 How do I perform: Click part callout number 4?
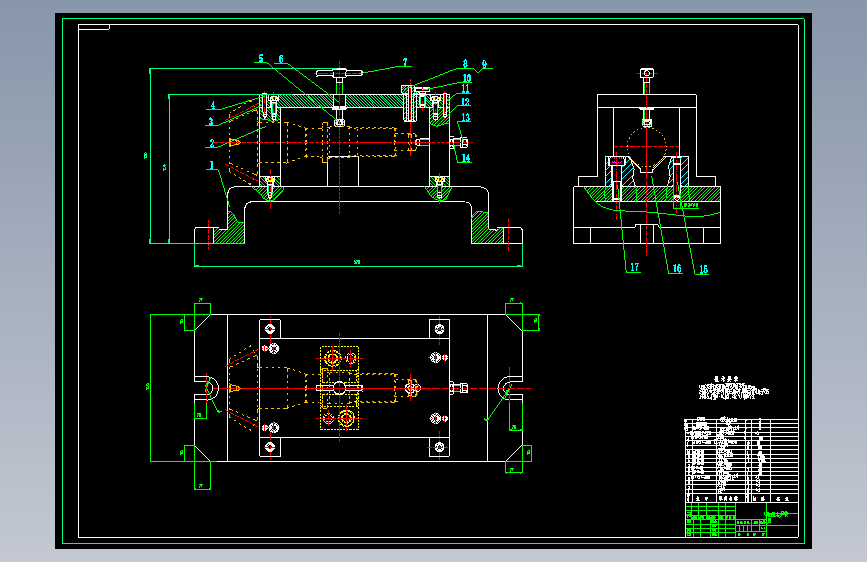(213, 105)
